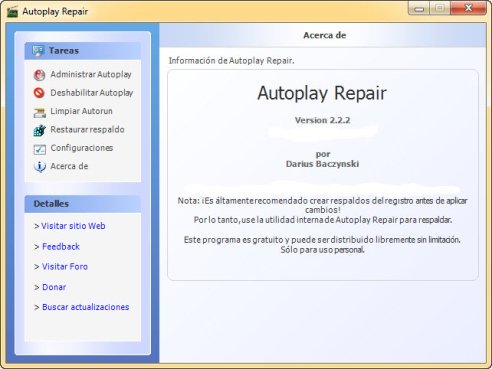This screenshot has width=492, height=369.
Task: Open the Visitar sitio Web link
Action: coord(73,226)
